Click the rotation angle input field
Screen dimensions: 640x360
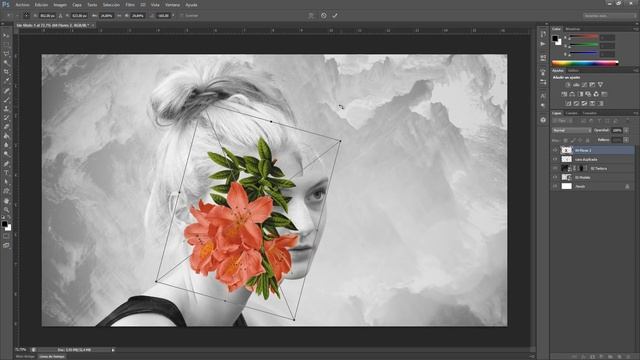point(163,16)
